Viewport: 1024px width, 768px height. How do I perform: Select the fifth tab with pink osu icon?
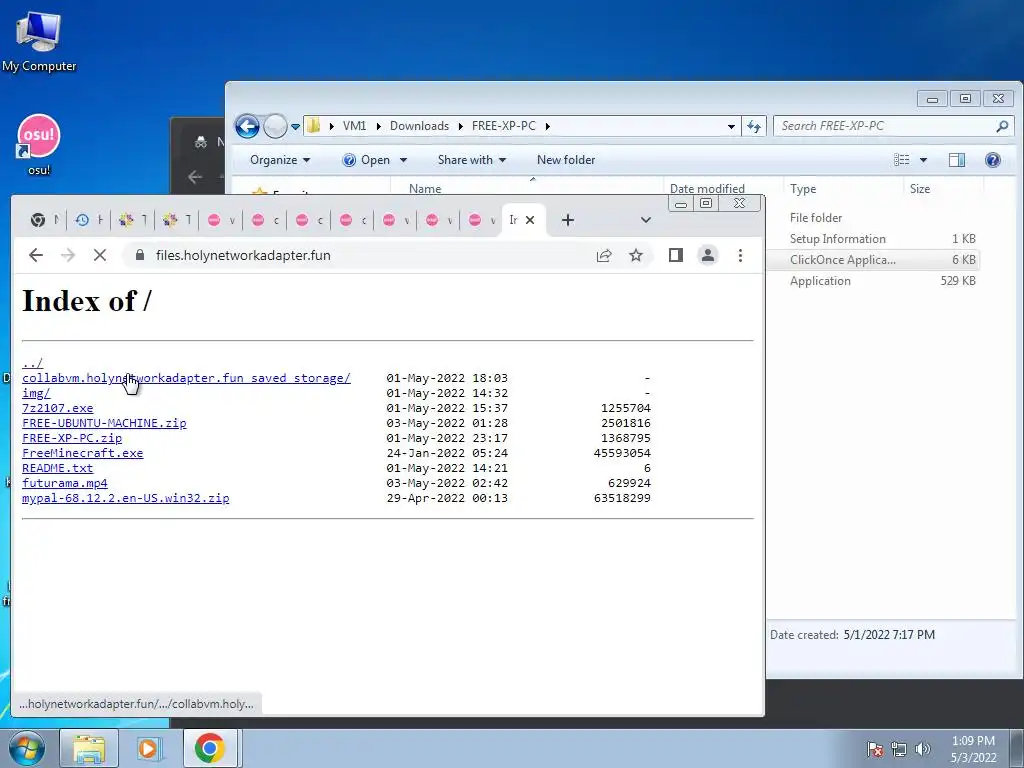[x=220, y=220]
